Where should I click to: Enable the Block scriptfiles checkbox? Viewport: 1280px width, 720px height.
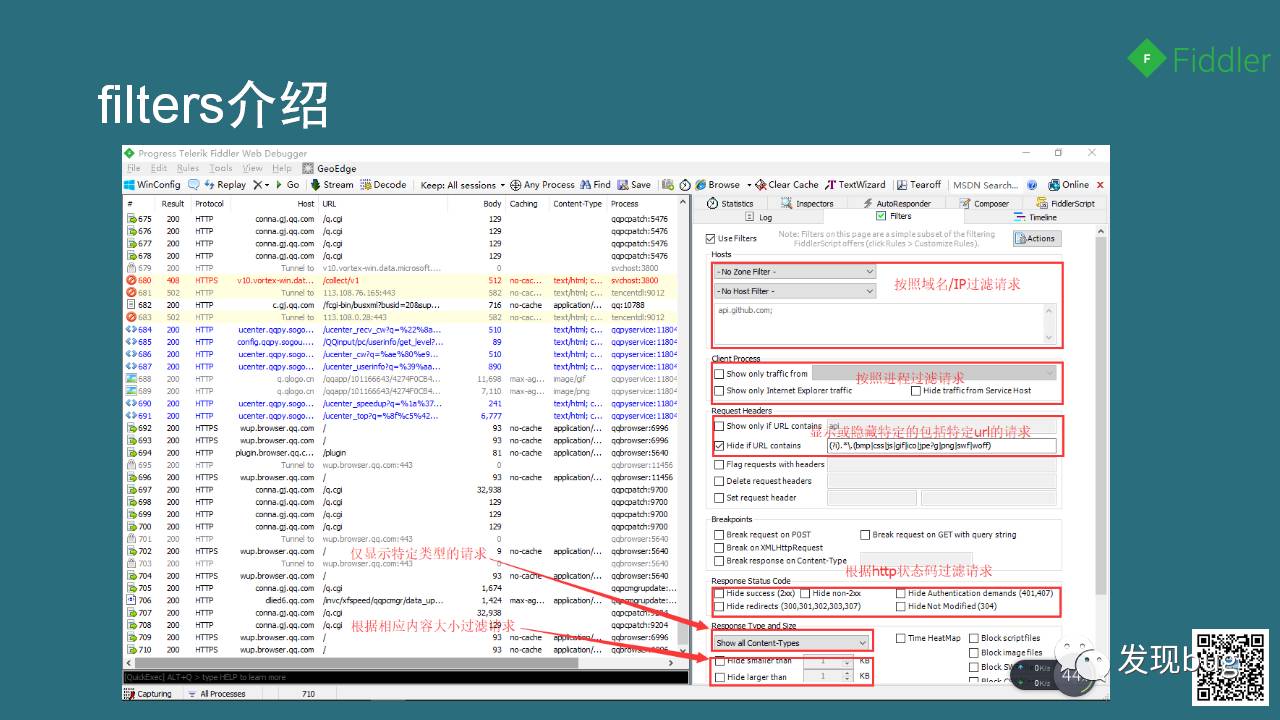(x=974, y=638)
